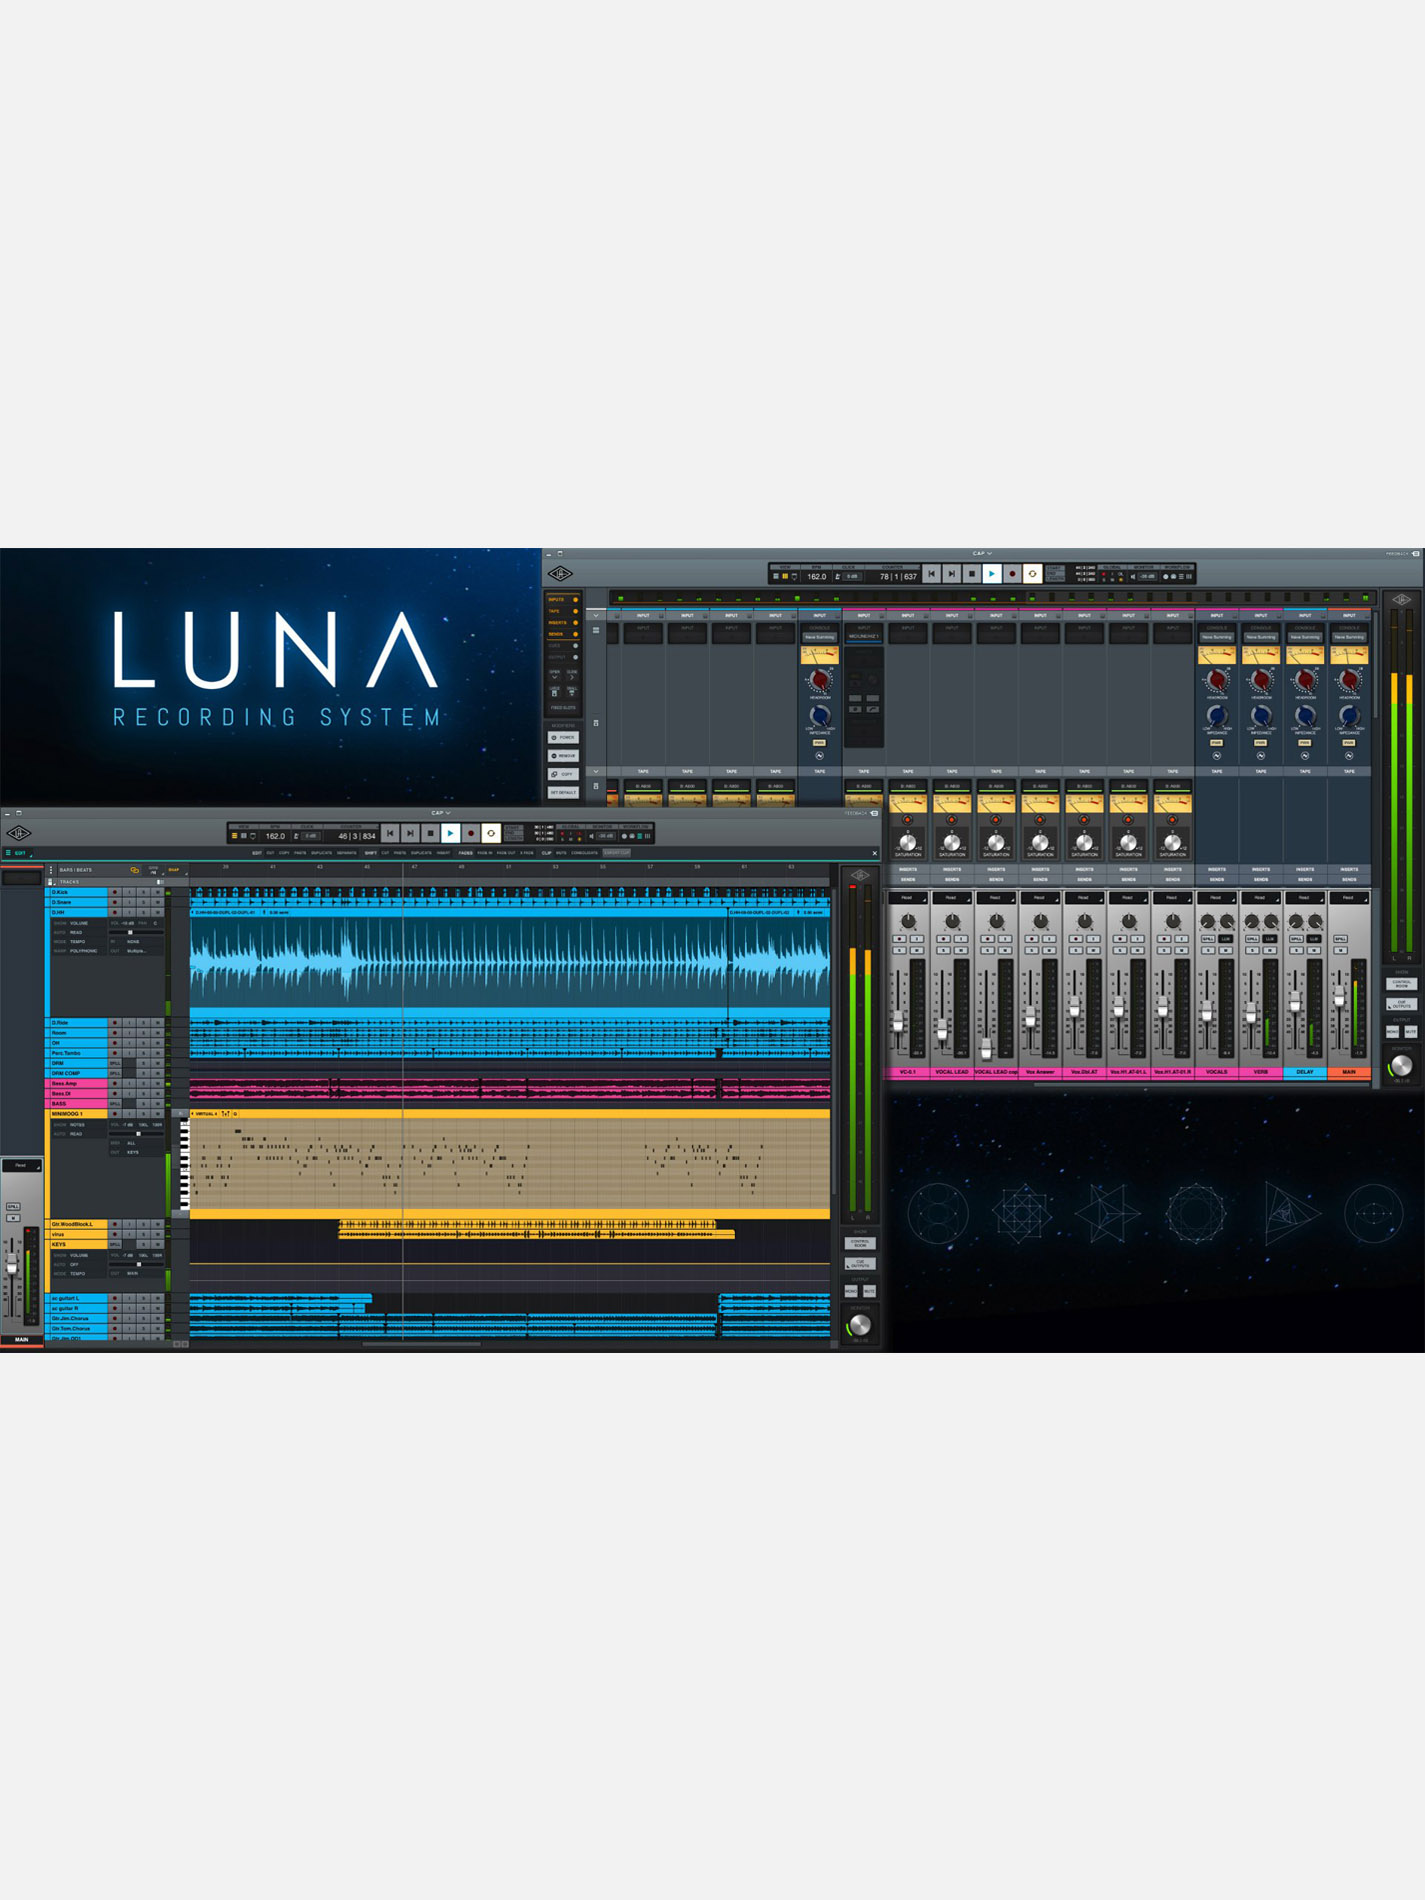
Task: Click Record in the mixer window transport
Action: point(1012,574)
